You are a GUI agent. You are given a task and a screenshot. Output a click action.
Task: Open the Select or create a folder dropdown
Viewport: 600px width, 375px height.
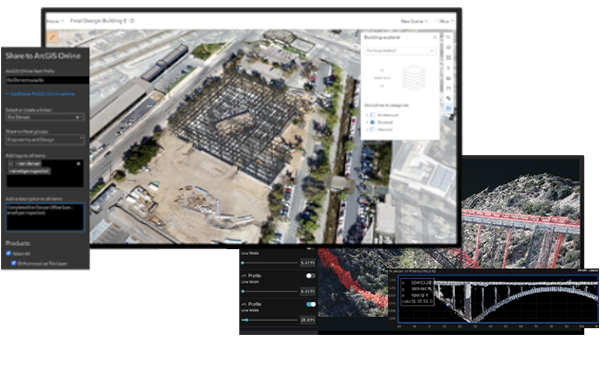point(45,117)
